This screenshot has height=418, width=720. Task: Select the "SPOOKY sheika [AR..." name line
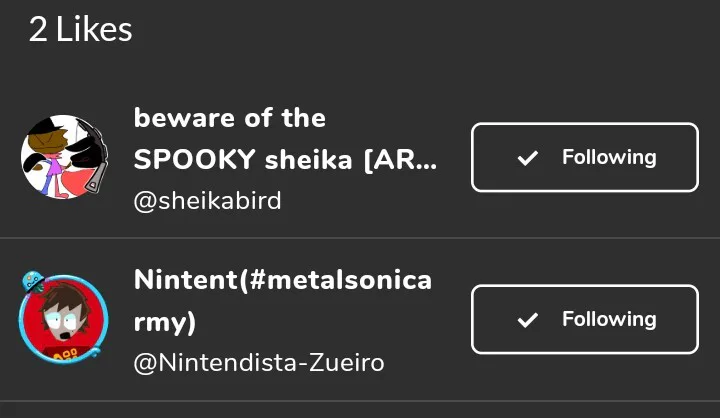(x=285, y=160)
